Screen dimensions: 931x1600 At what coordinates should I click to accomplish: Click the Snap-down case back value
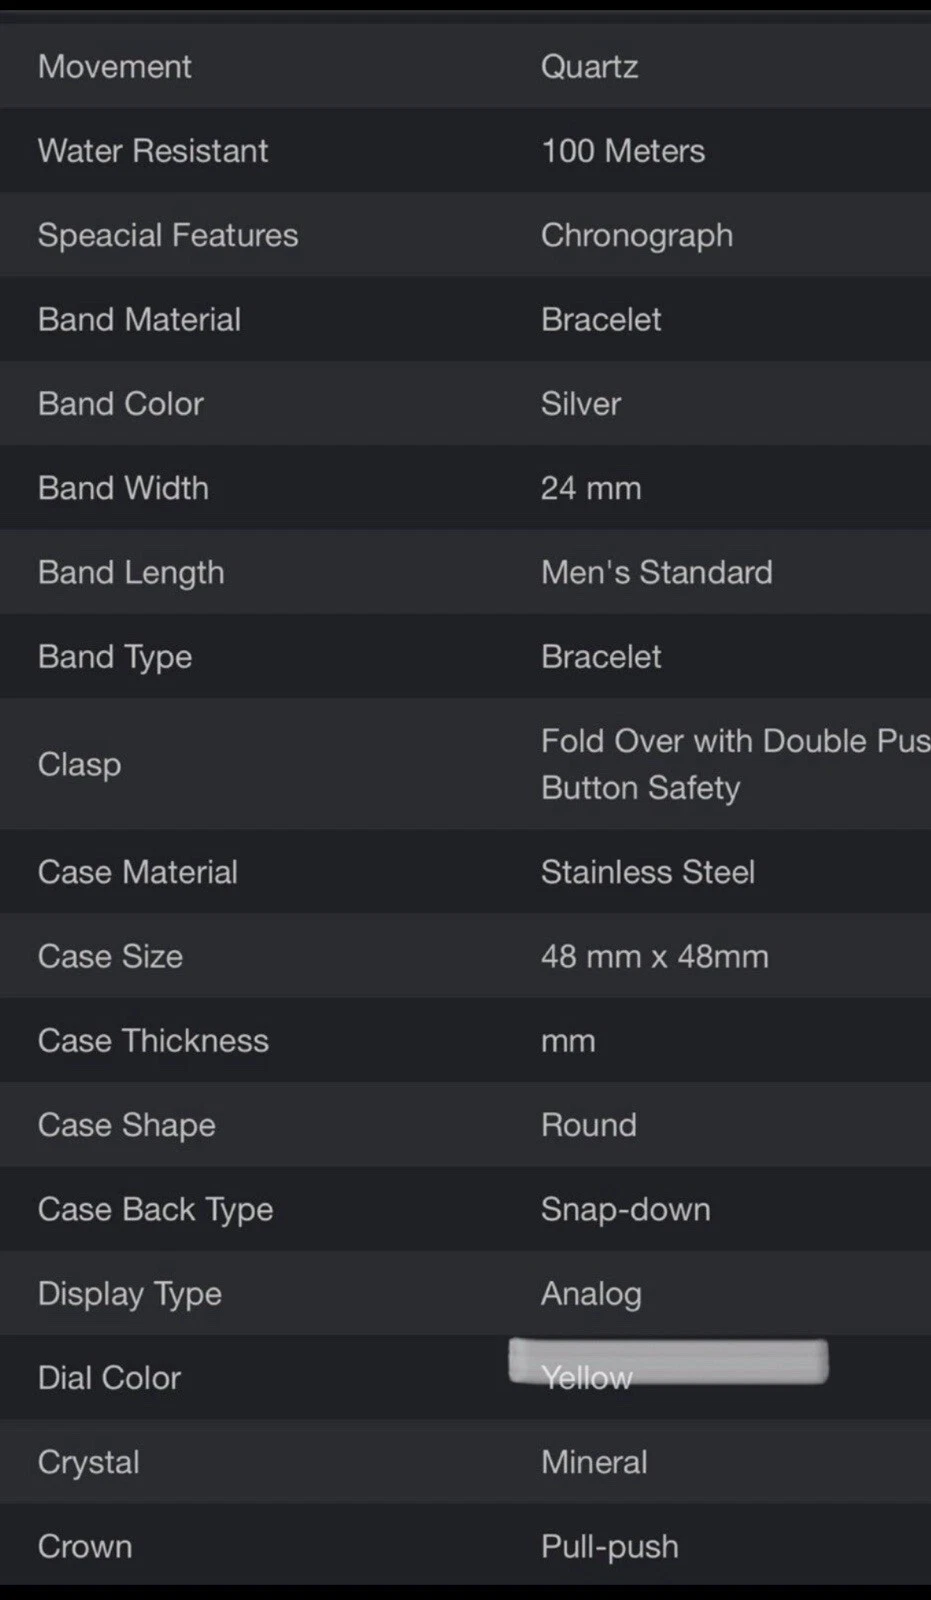click(x=626, y=1210)
